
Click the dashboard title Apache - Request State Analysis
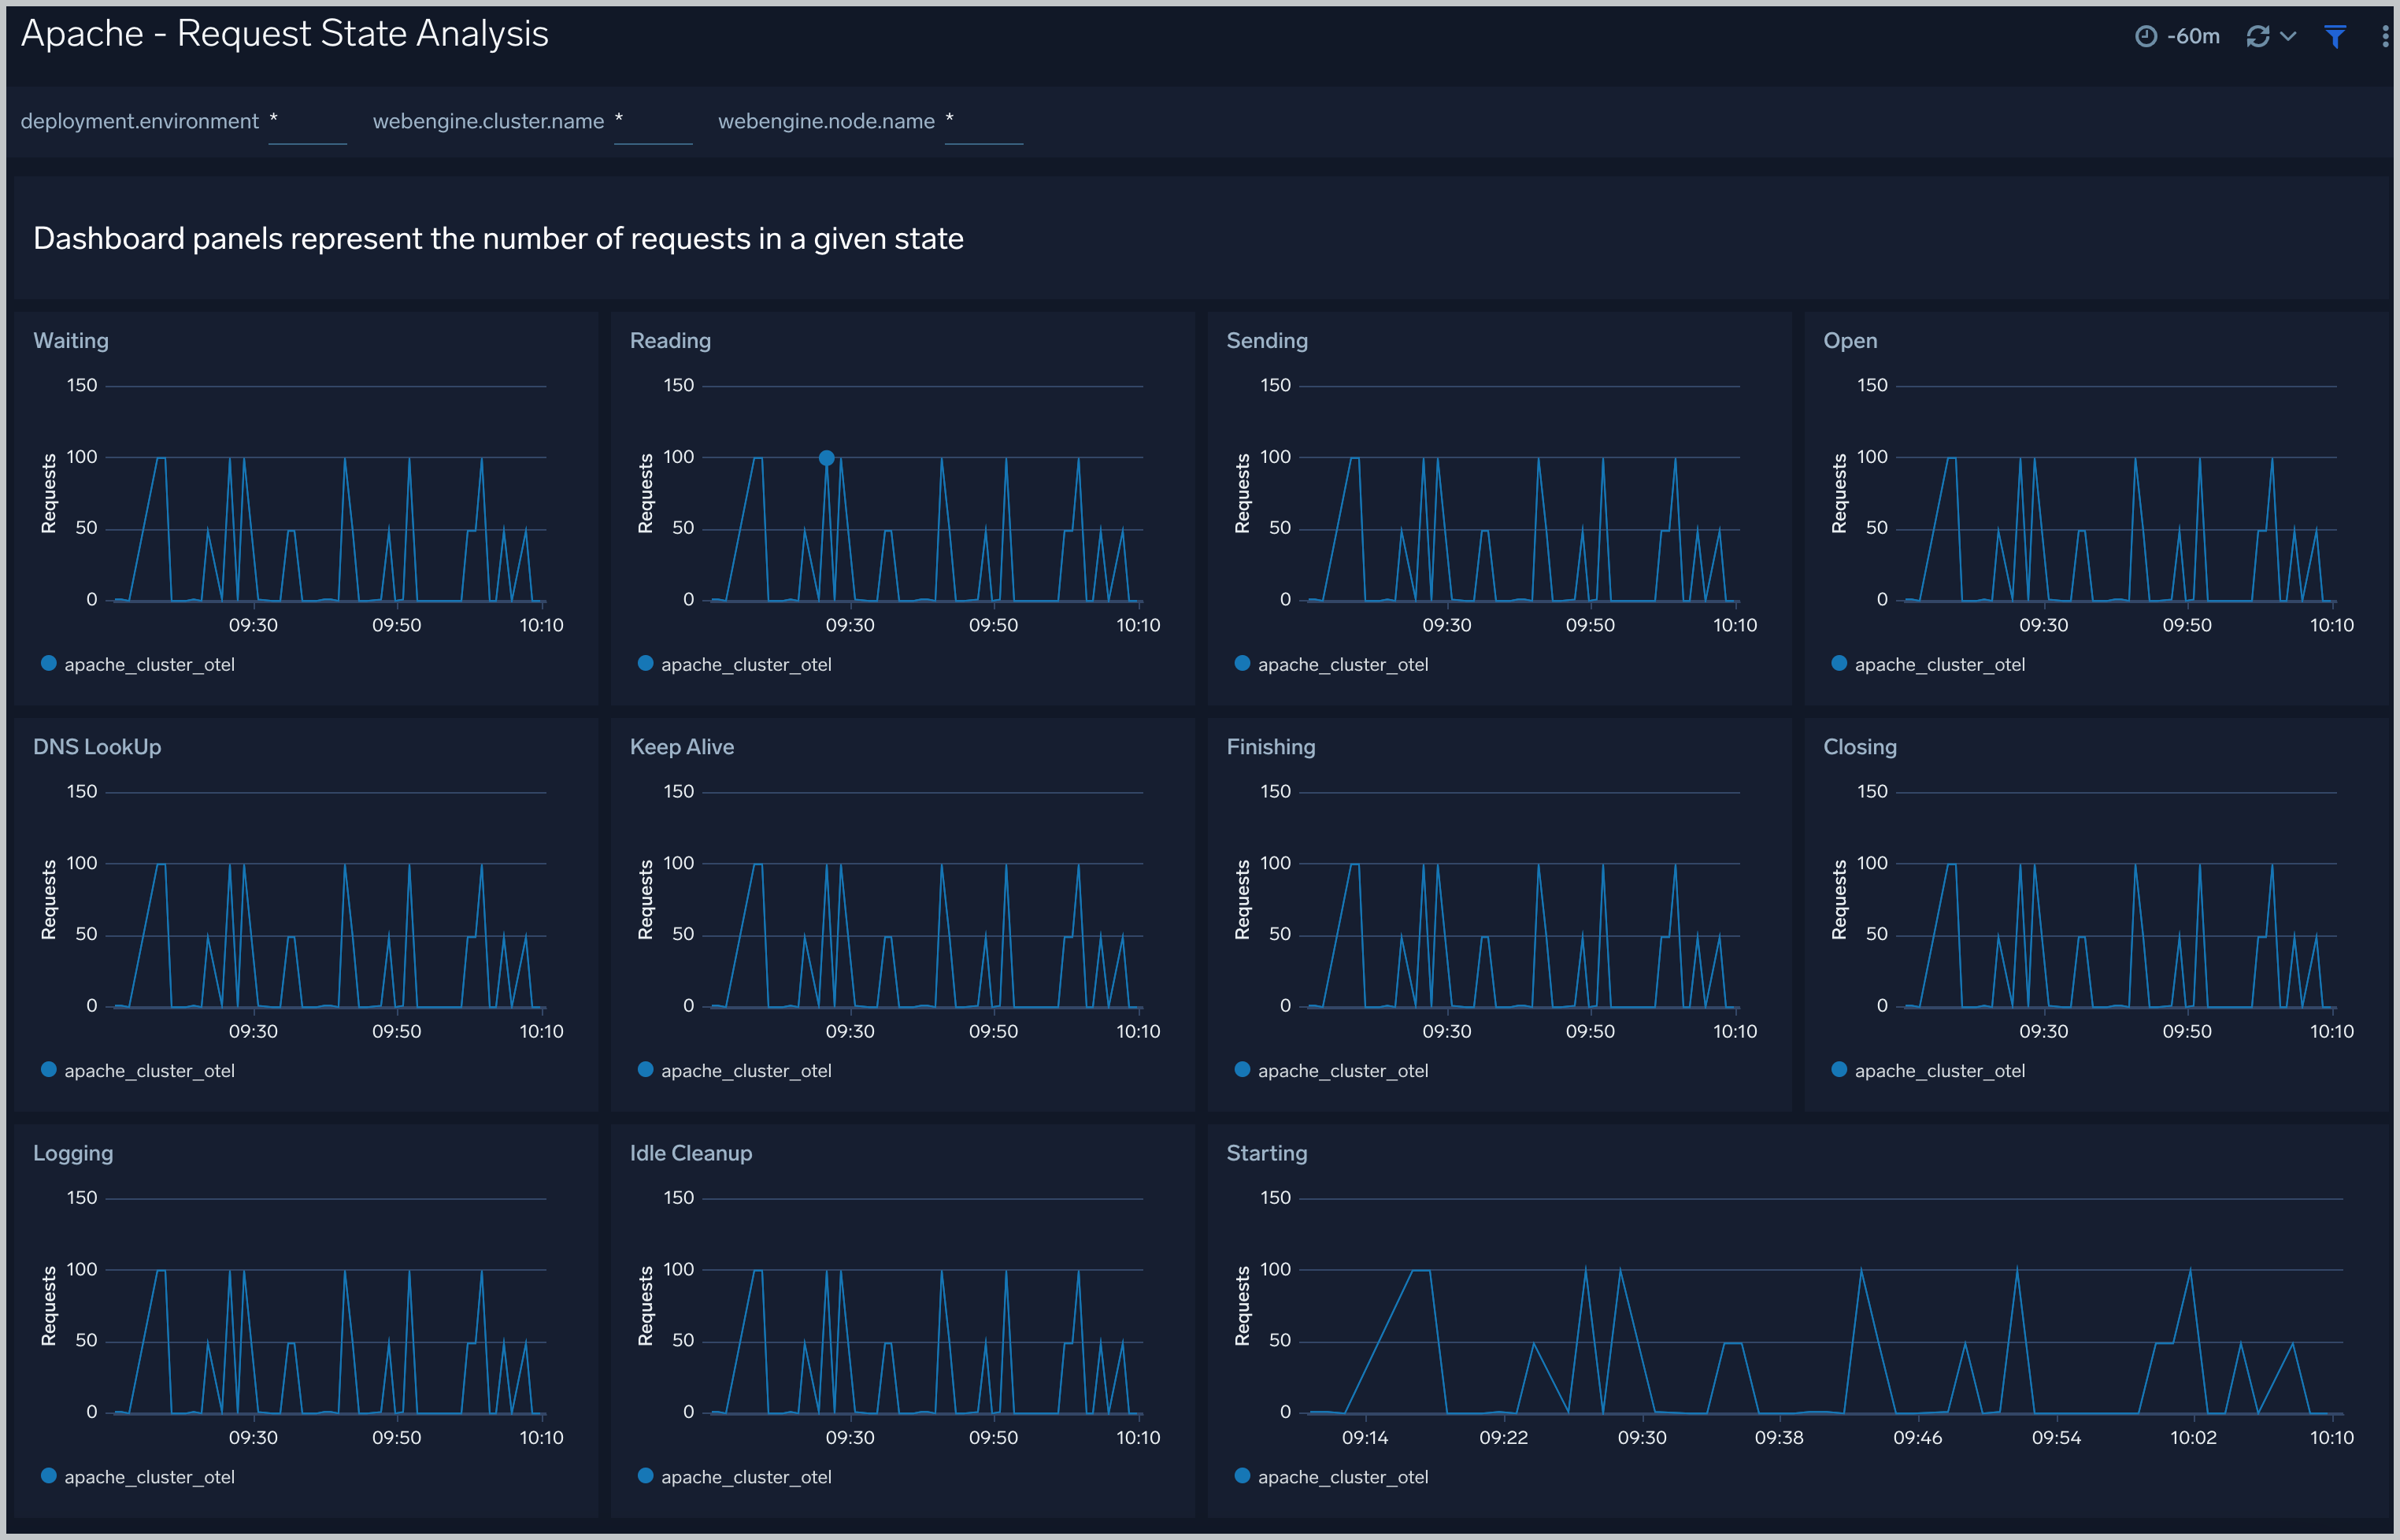(x=285, y=34)
